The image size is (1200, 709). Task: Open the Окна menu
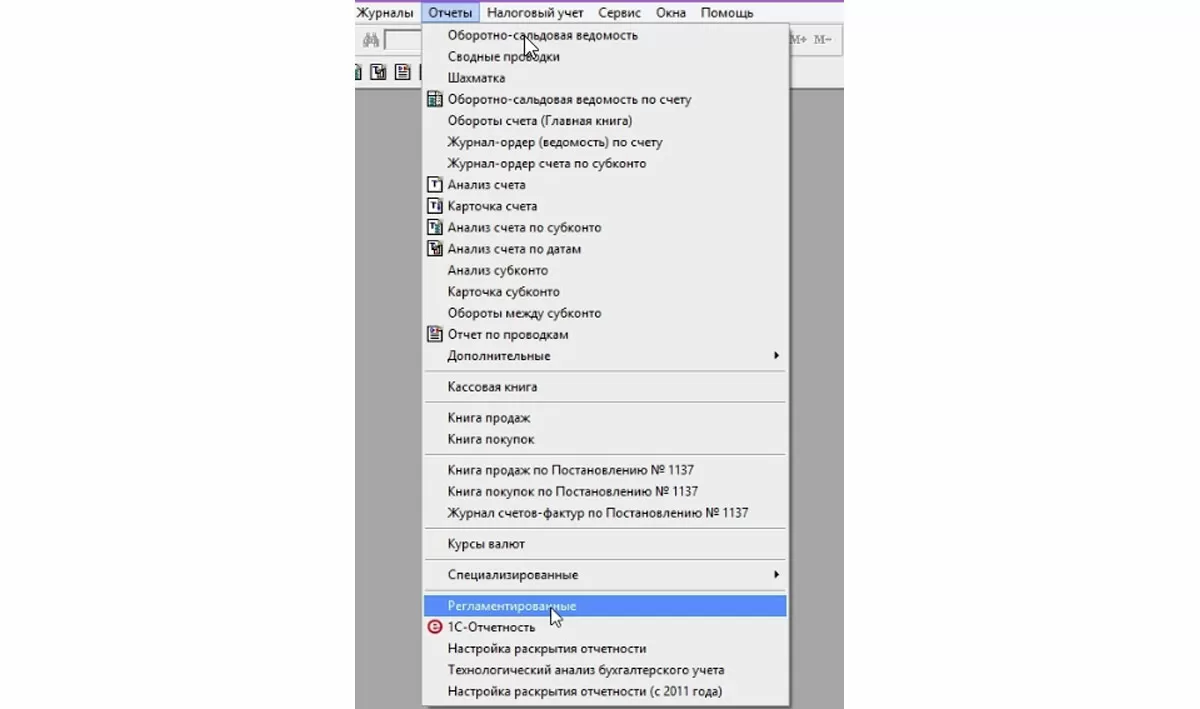[671, 13]
